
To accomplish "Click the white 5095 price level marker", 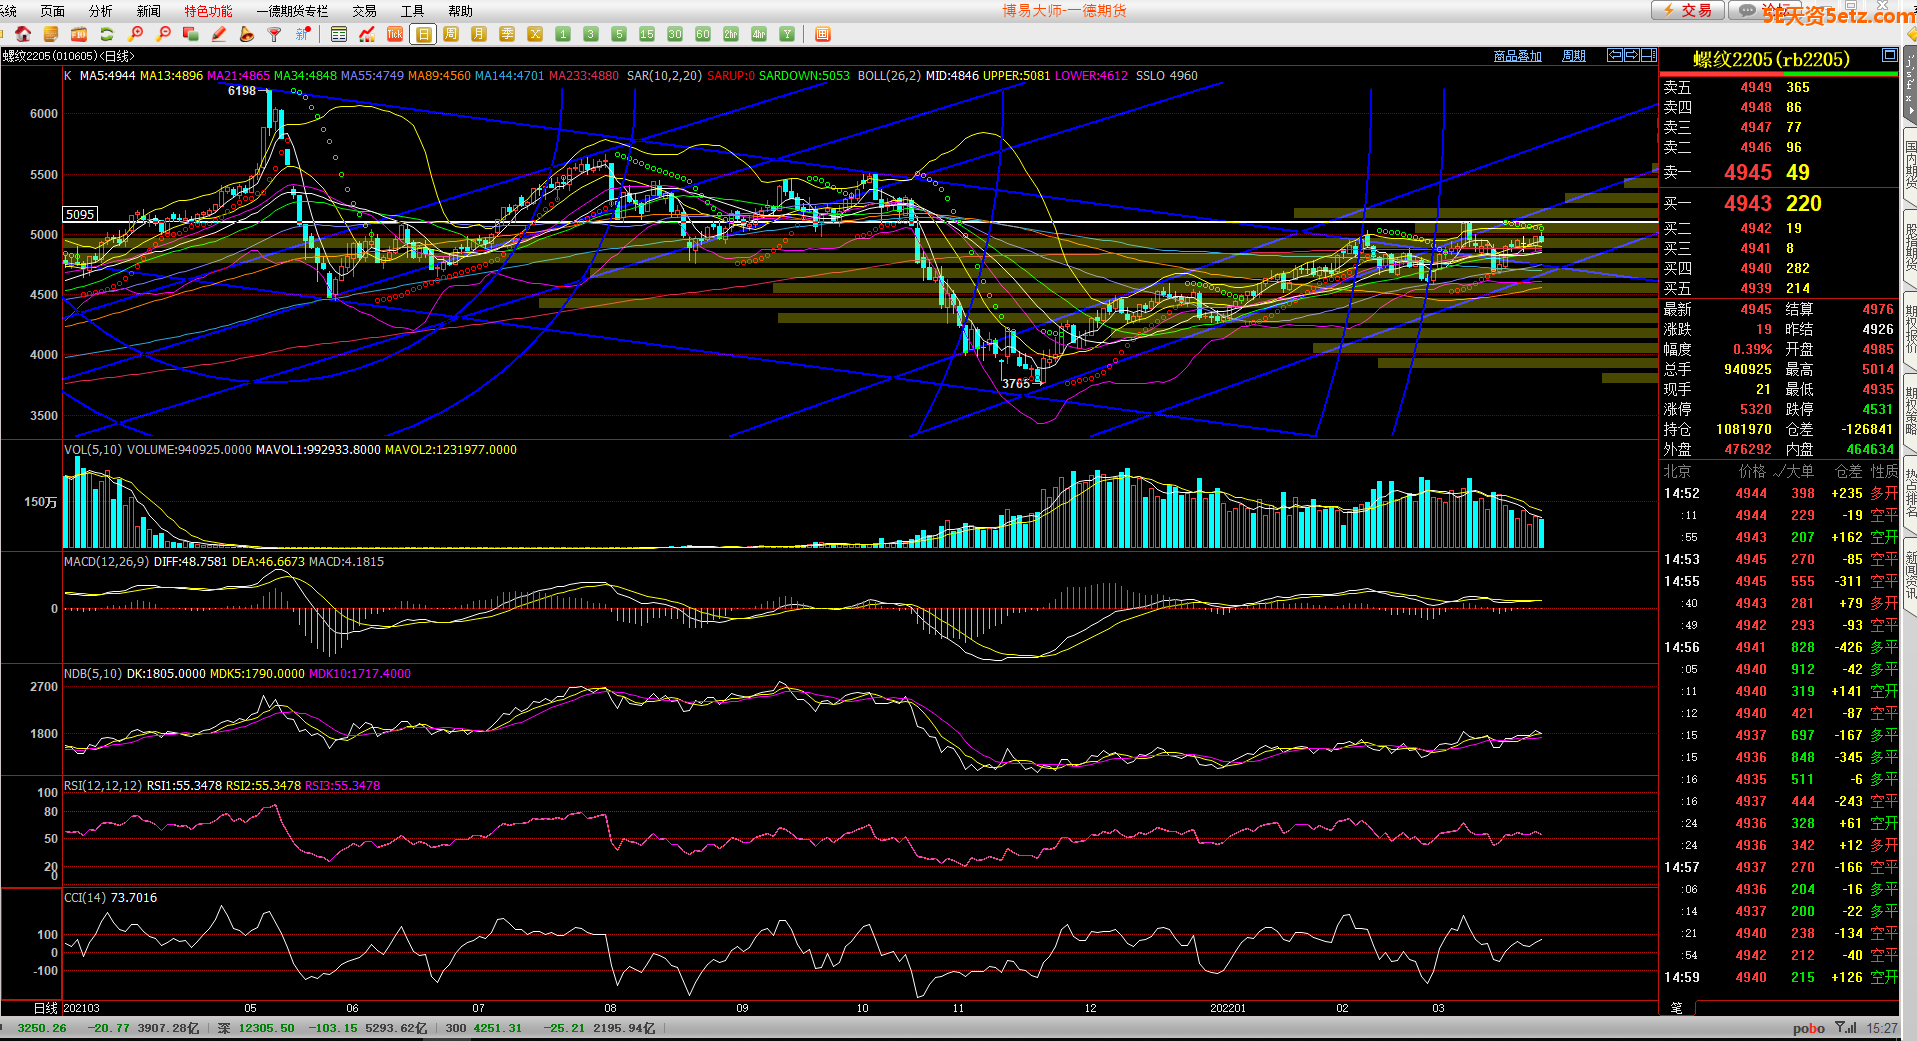I will (x=80, y=214).
